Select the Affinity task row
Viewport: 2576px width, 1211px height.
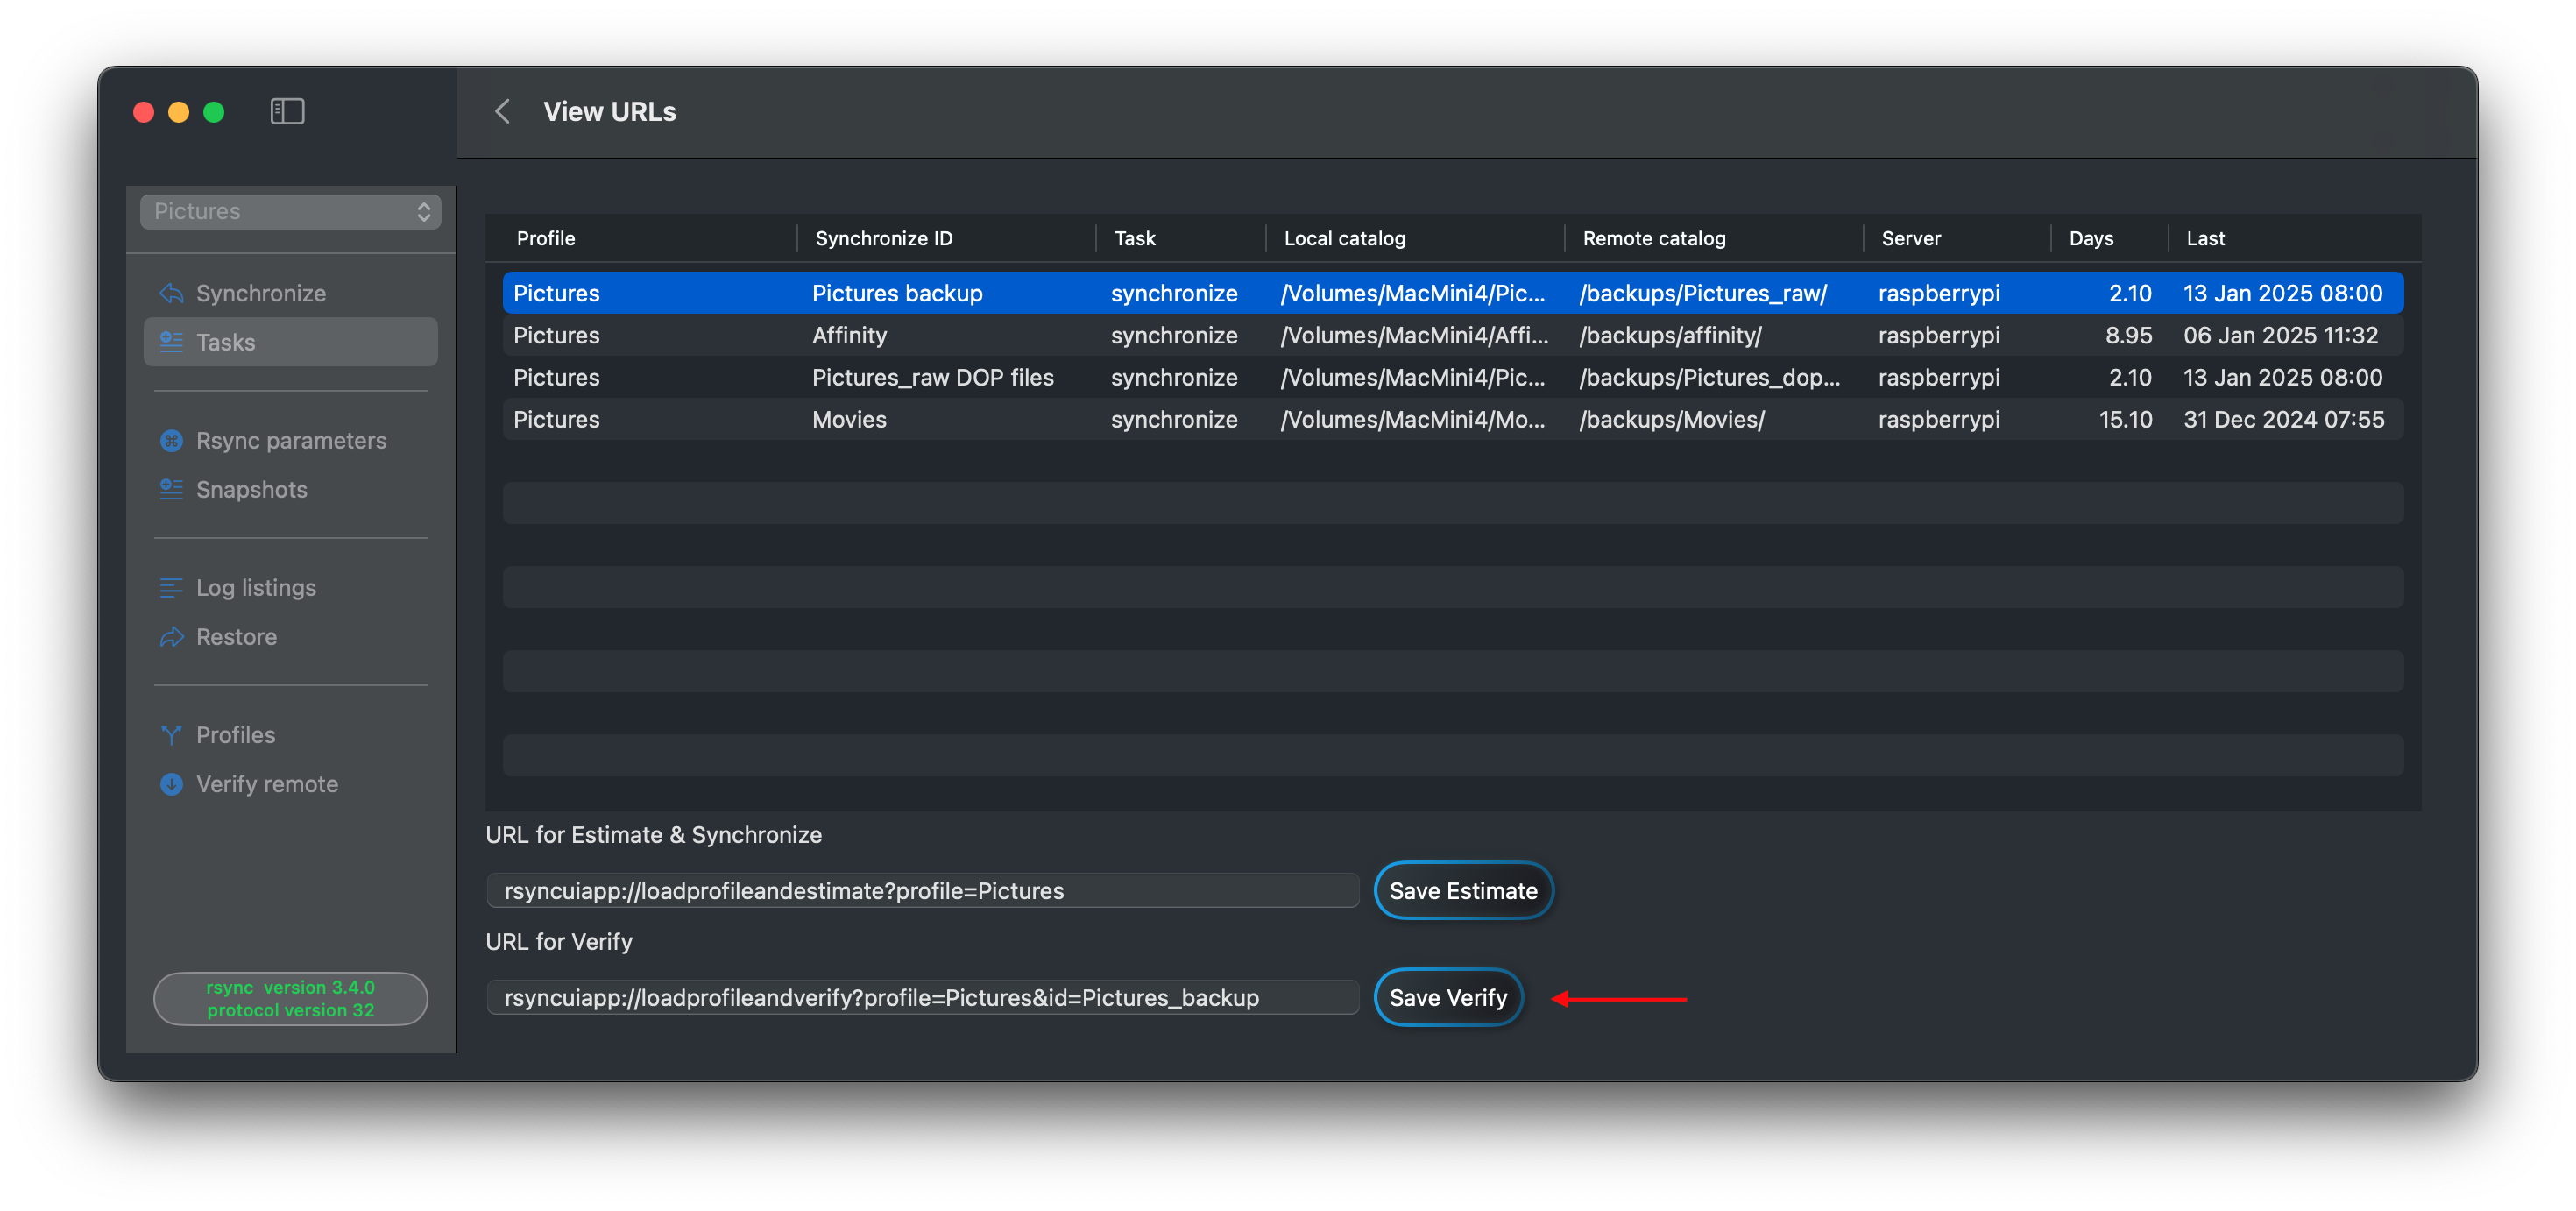pyautogui.click(x=1453, y=335)
